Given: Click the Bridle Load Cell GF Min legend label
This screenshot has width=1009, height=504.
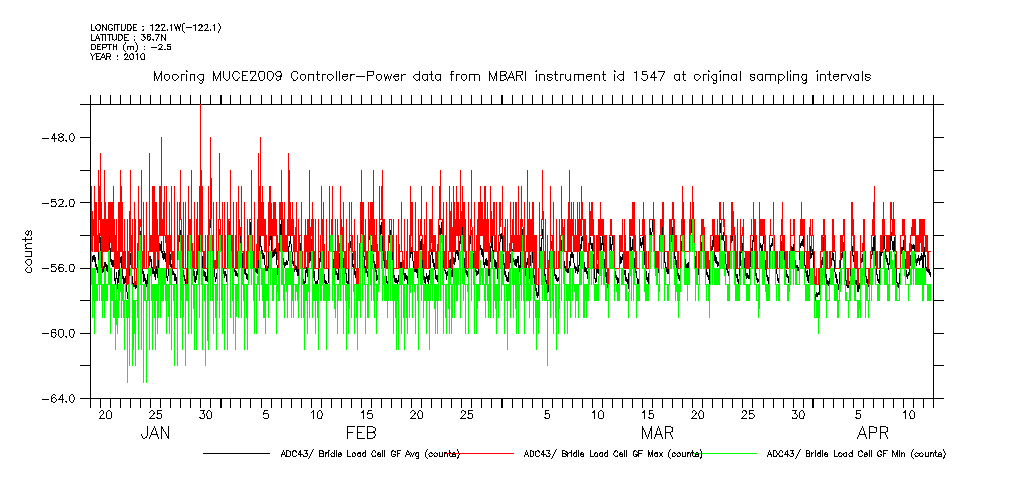Looking at the screenshot, I should coord(856,454).
